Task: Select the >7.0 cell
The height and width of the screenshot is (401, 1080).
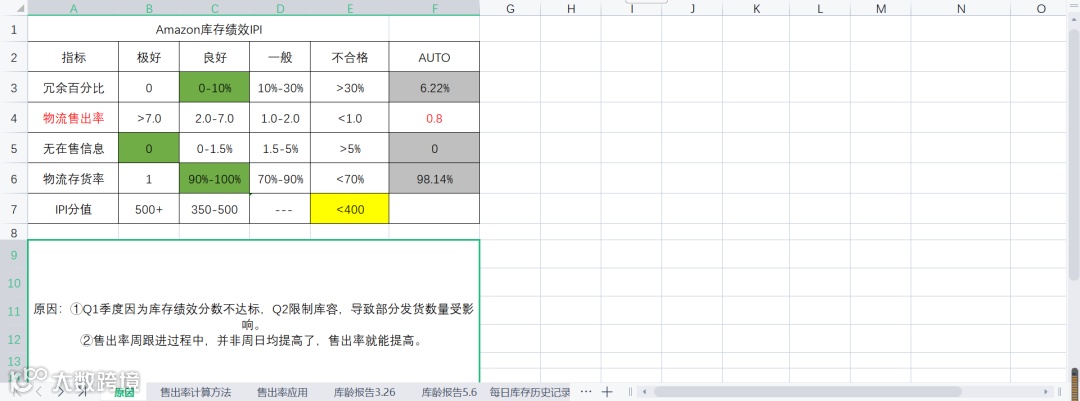Action: [149, 119]
